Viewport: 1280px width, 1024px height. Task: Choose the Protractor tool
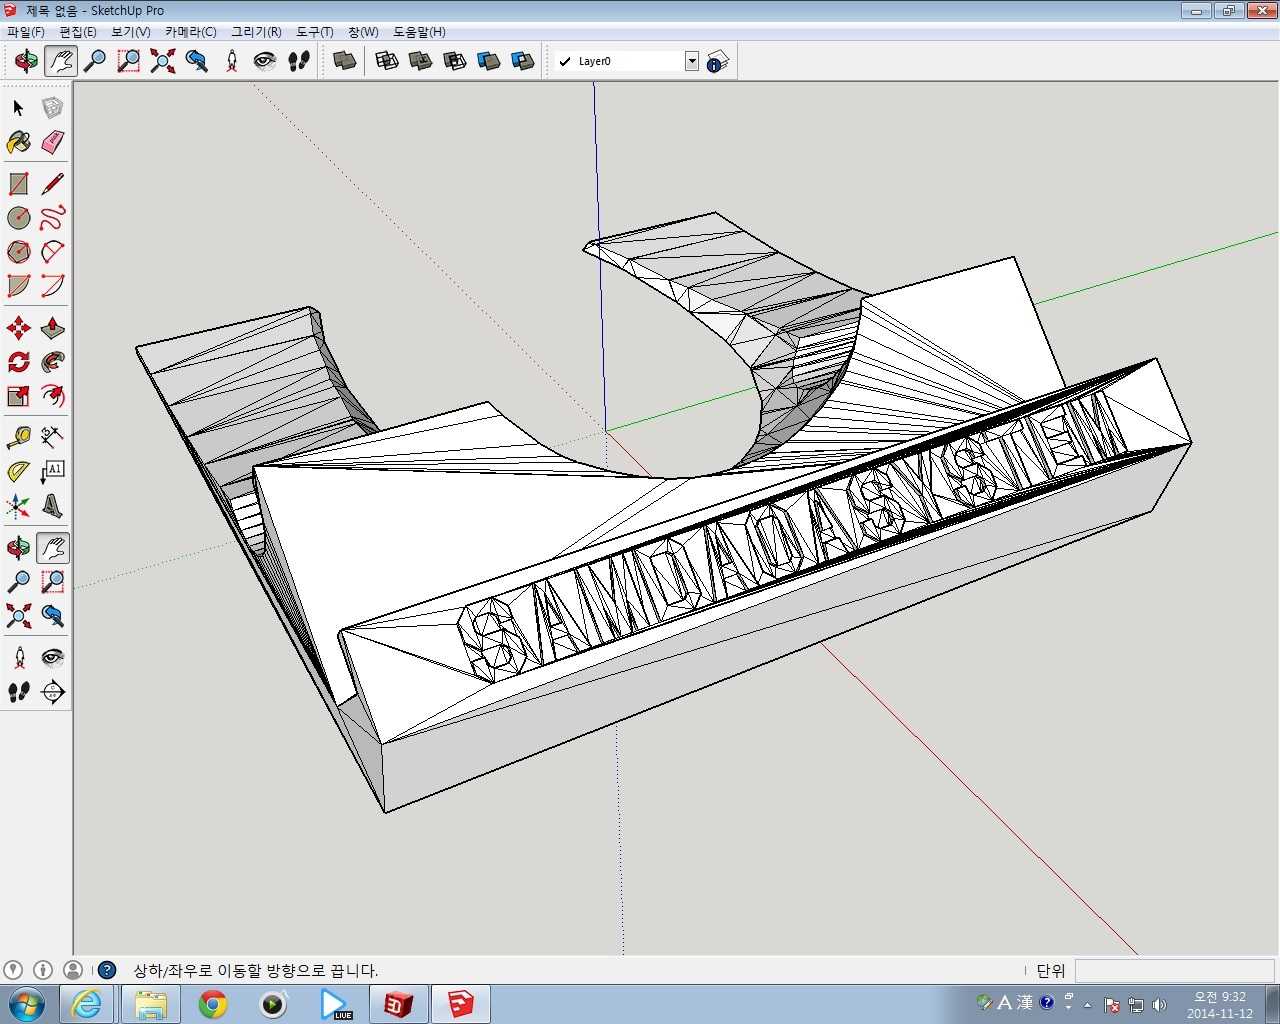(18, 472)
